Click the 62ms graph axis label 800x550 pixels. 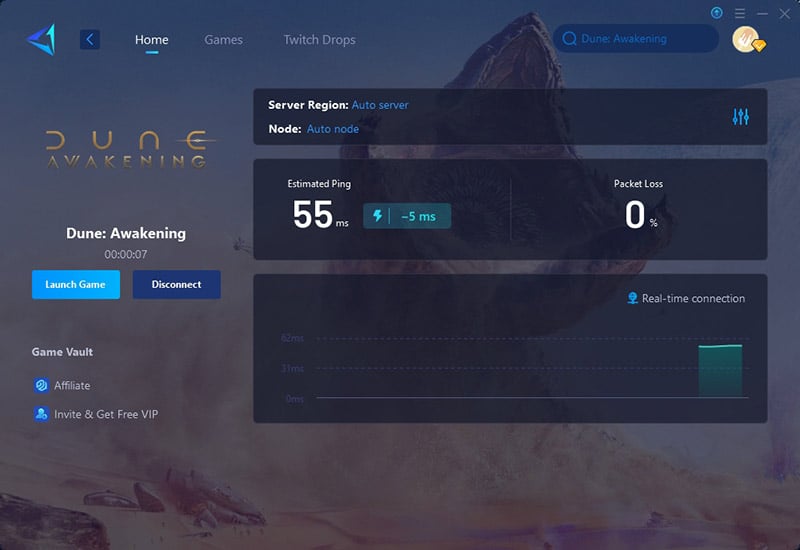292,338
